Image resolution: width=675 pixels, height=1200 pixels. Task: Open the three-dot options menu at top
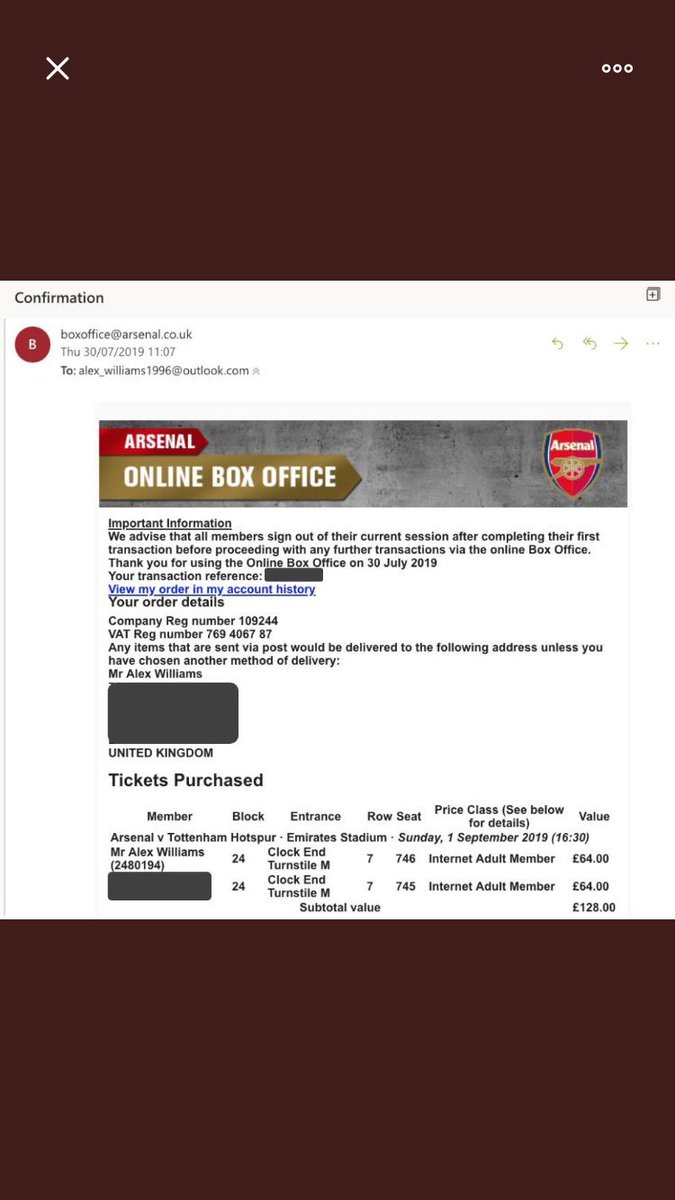(617, 68)
